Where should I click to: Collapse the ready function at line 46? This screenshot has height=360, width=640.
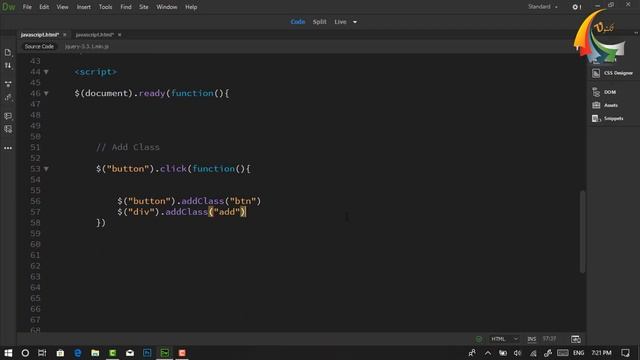[x=46, y=93]
